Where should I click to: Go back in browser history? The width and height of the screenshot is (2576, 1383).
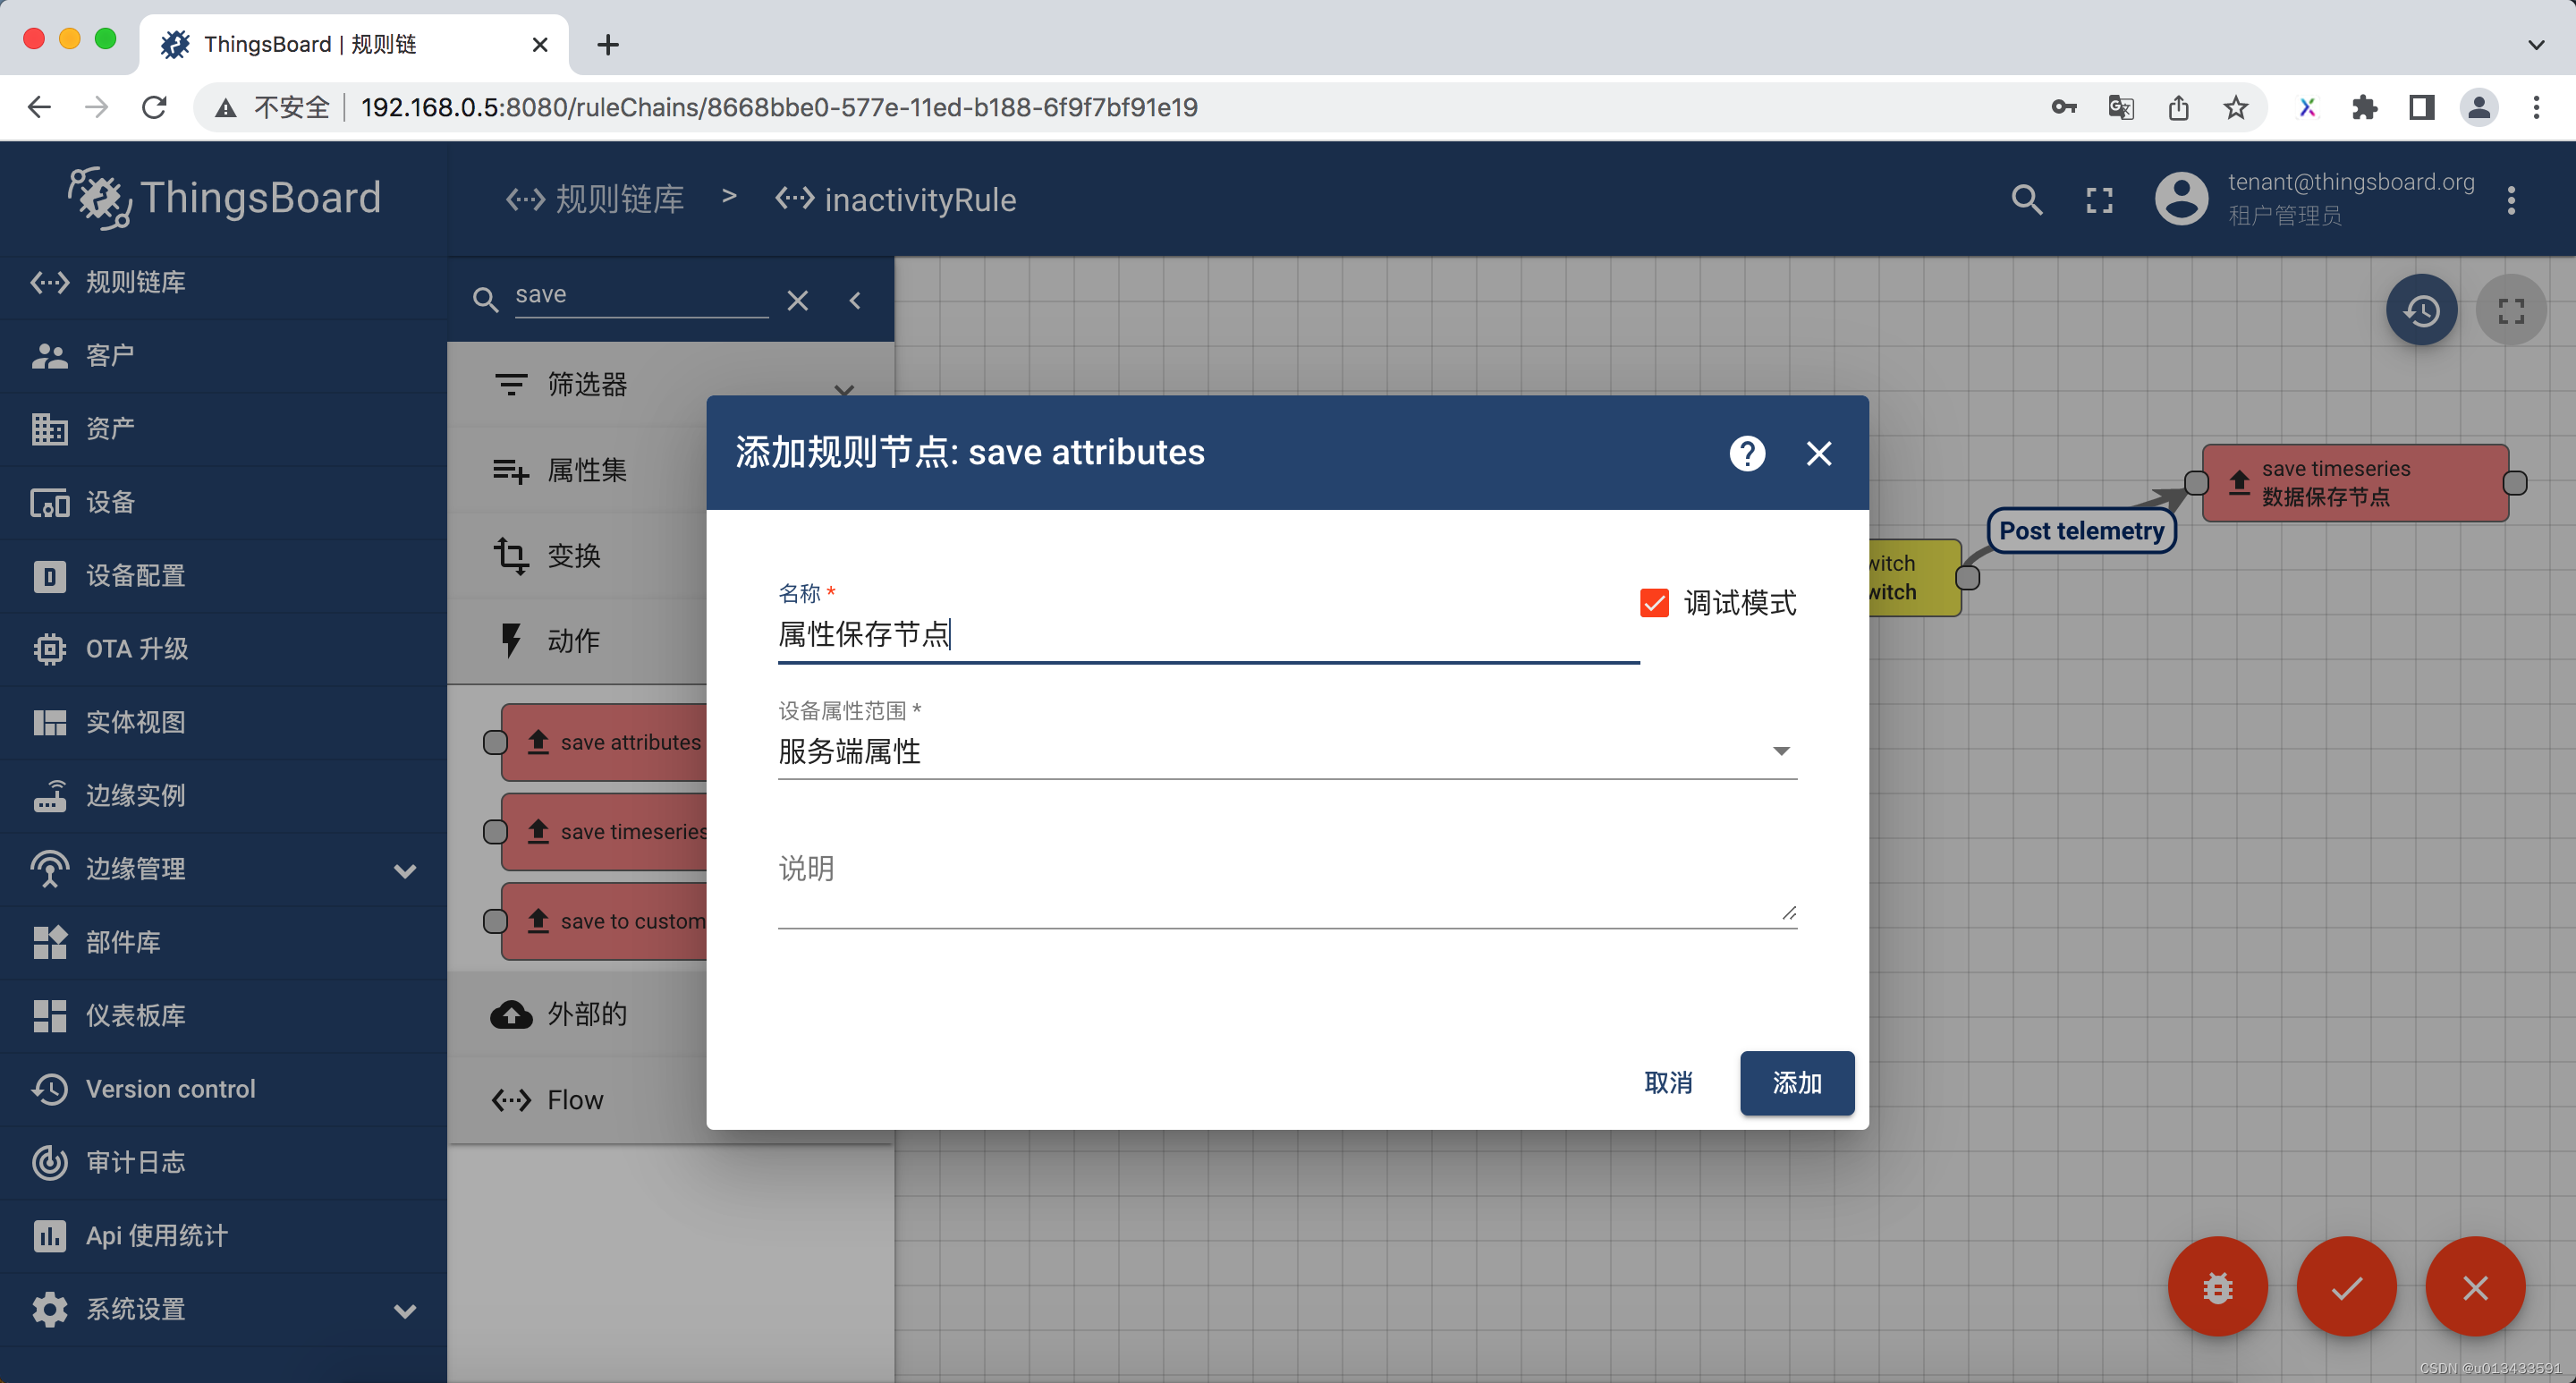39,107
